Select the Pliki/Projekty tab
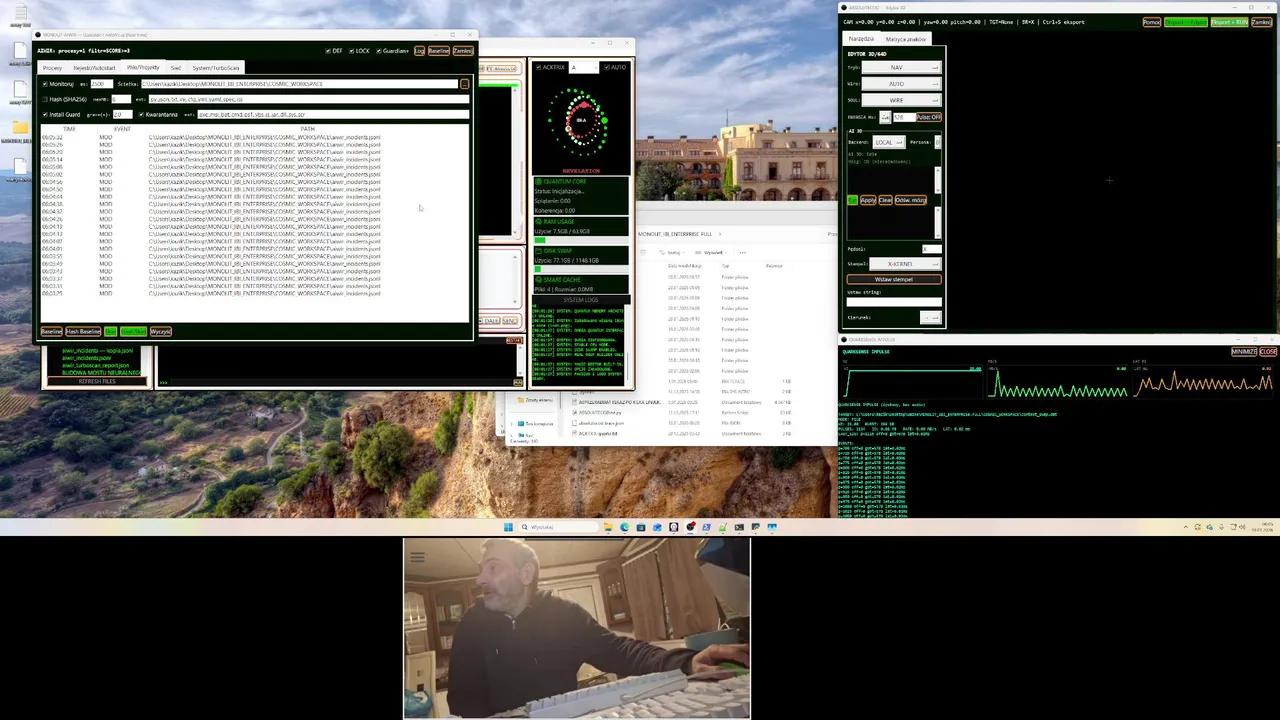1280x720 pixels. pos(143,67)
